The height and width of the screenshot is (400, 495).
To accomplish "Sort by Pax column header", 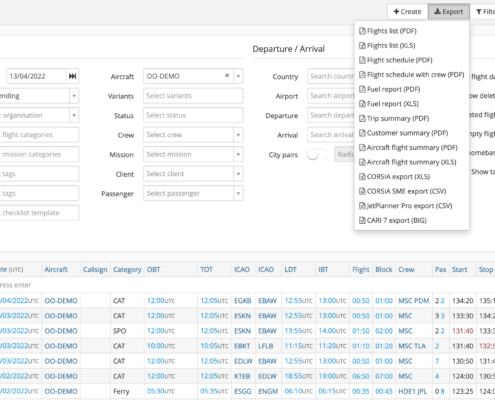I will [x=440, y=269].
